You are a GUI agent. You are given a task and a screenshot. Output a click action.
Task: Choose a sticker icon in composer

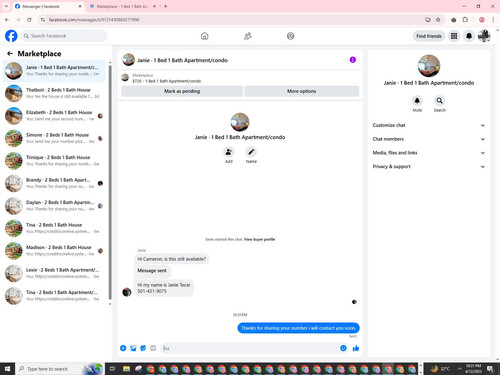143,348
